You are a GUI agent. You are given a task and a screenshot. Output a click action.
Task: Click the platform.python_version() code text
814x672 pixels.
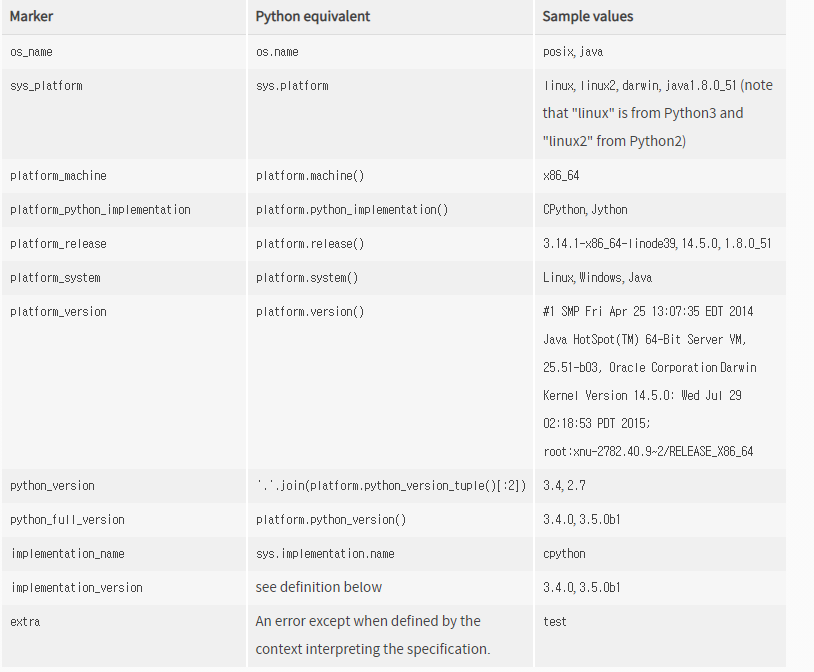tap(331, 519)
